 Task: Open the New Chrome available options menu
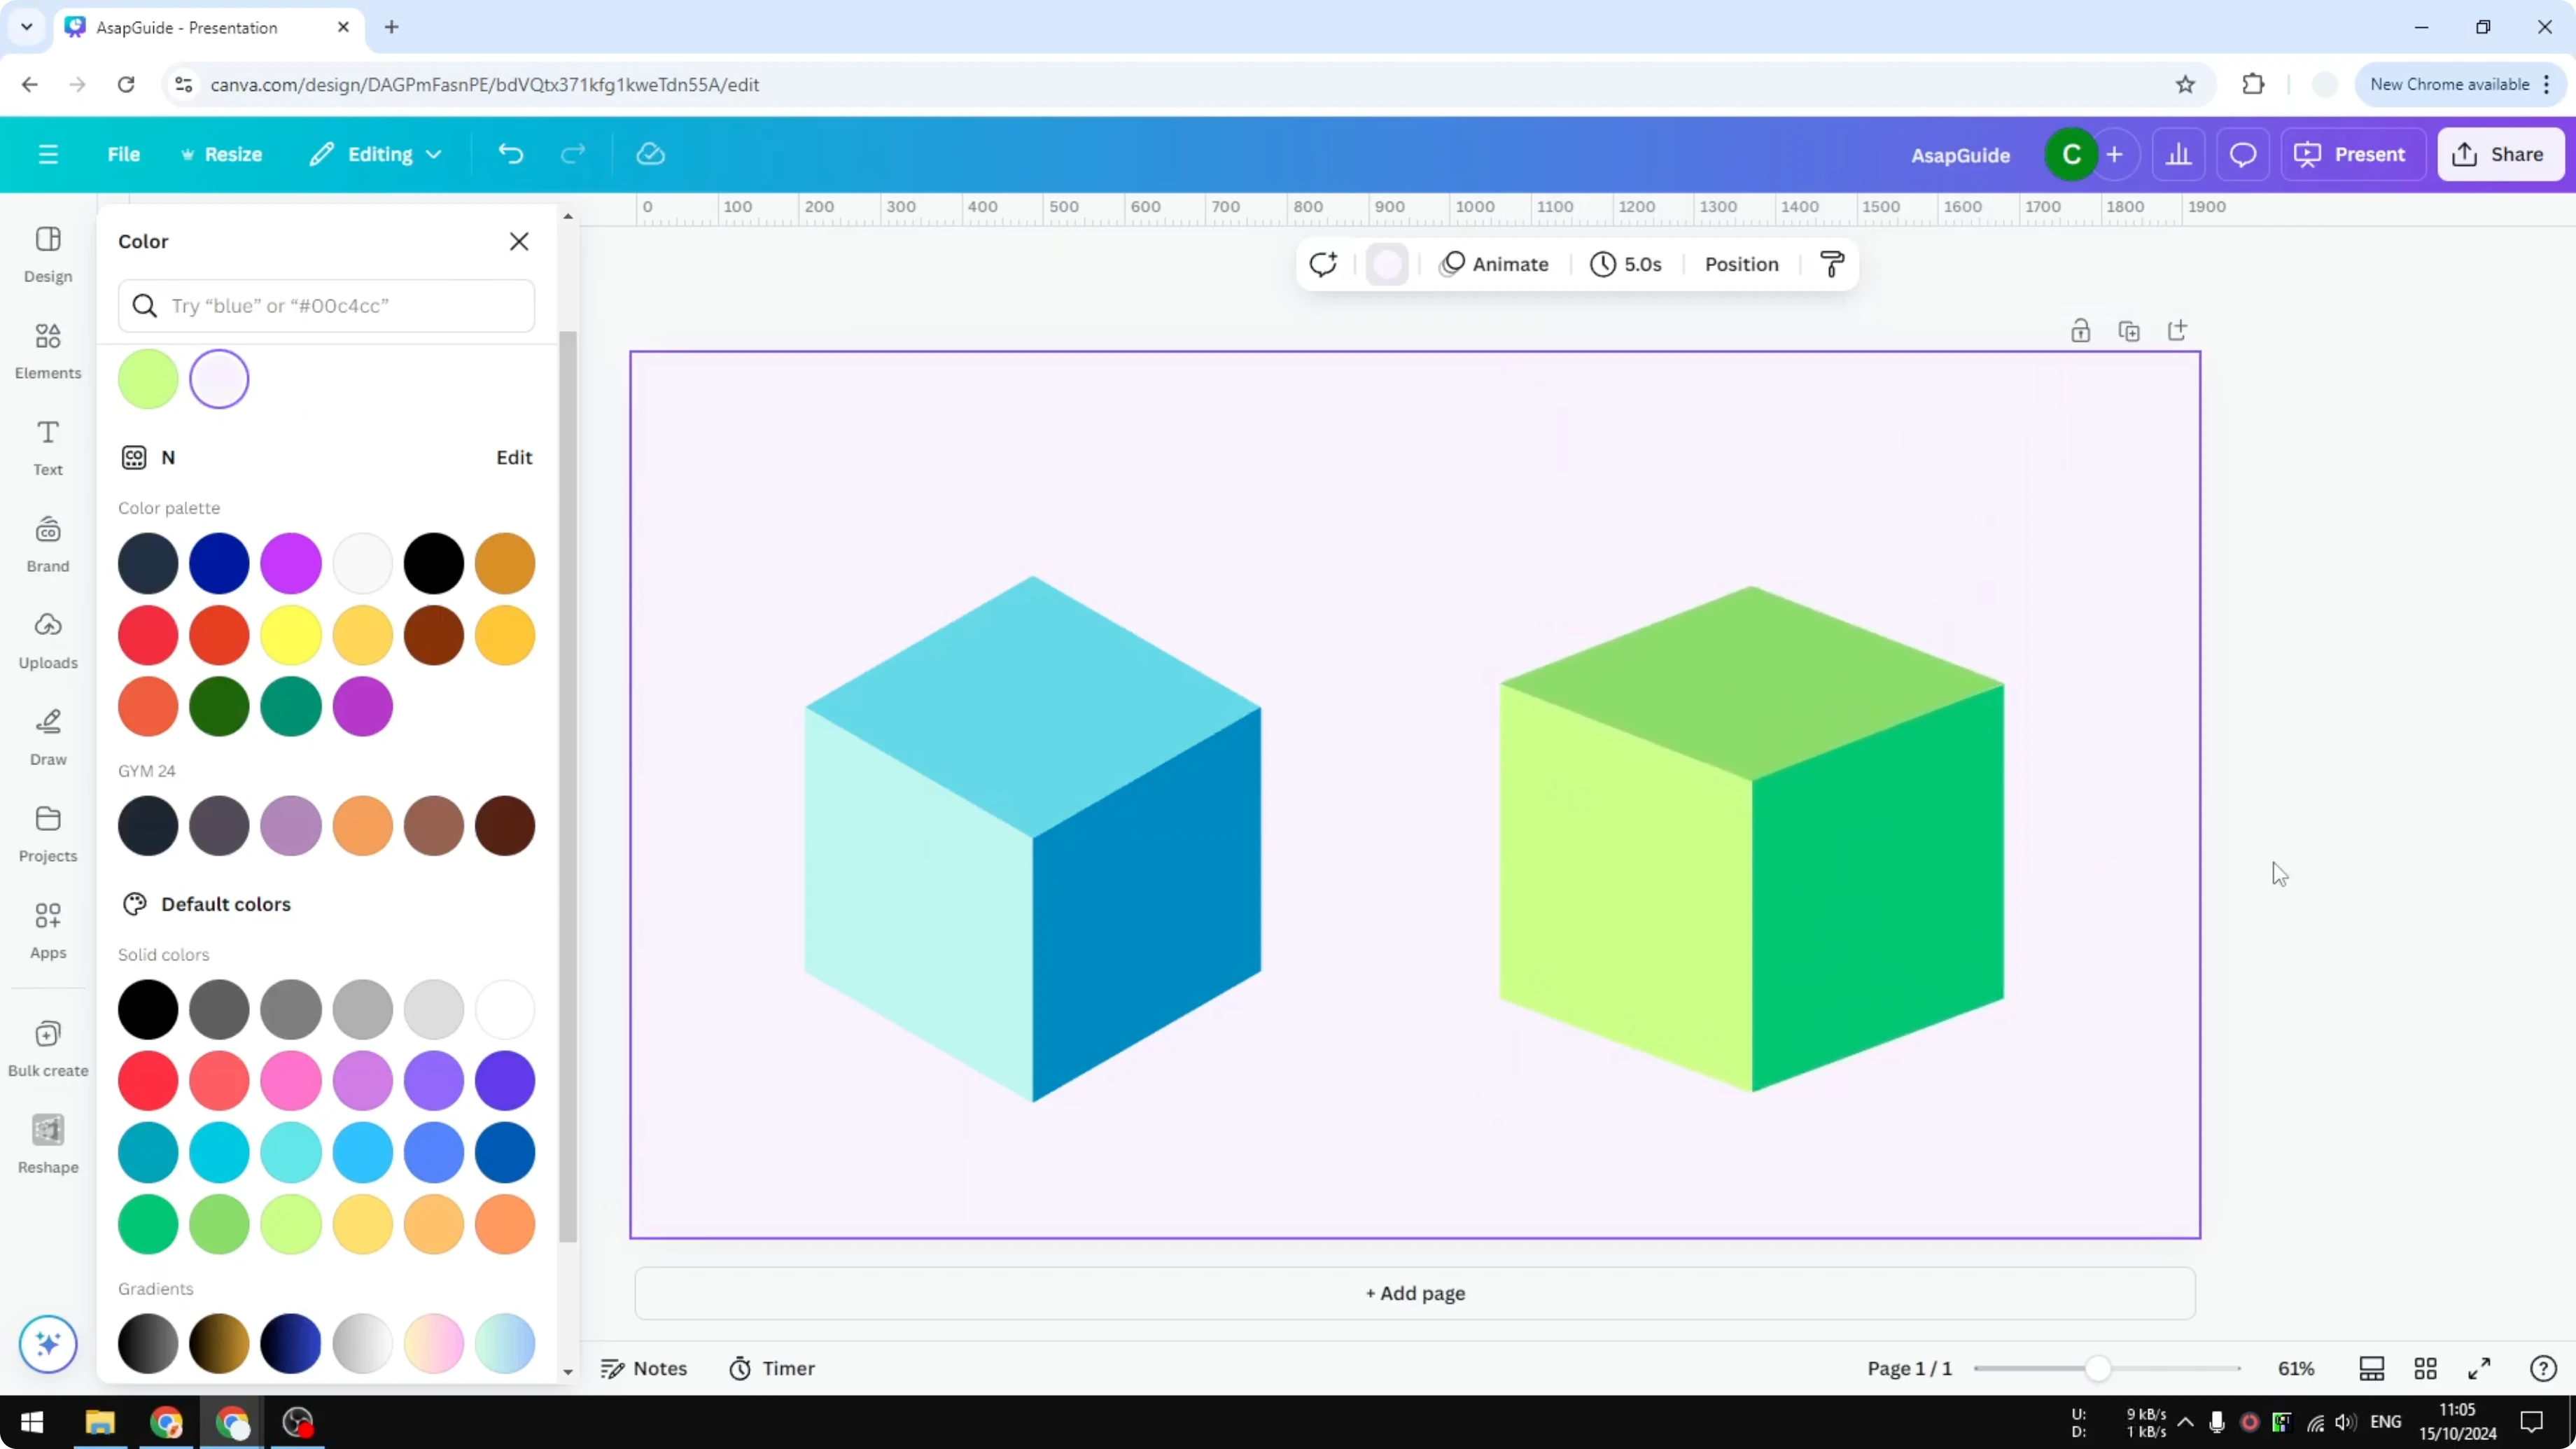tap(2548, 84)
